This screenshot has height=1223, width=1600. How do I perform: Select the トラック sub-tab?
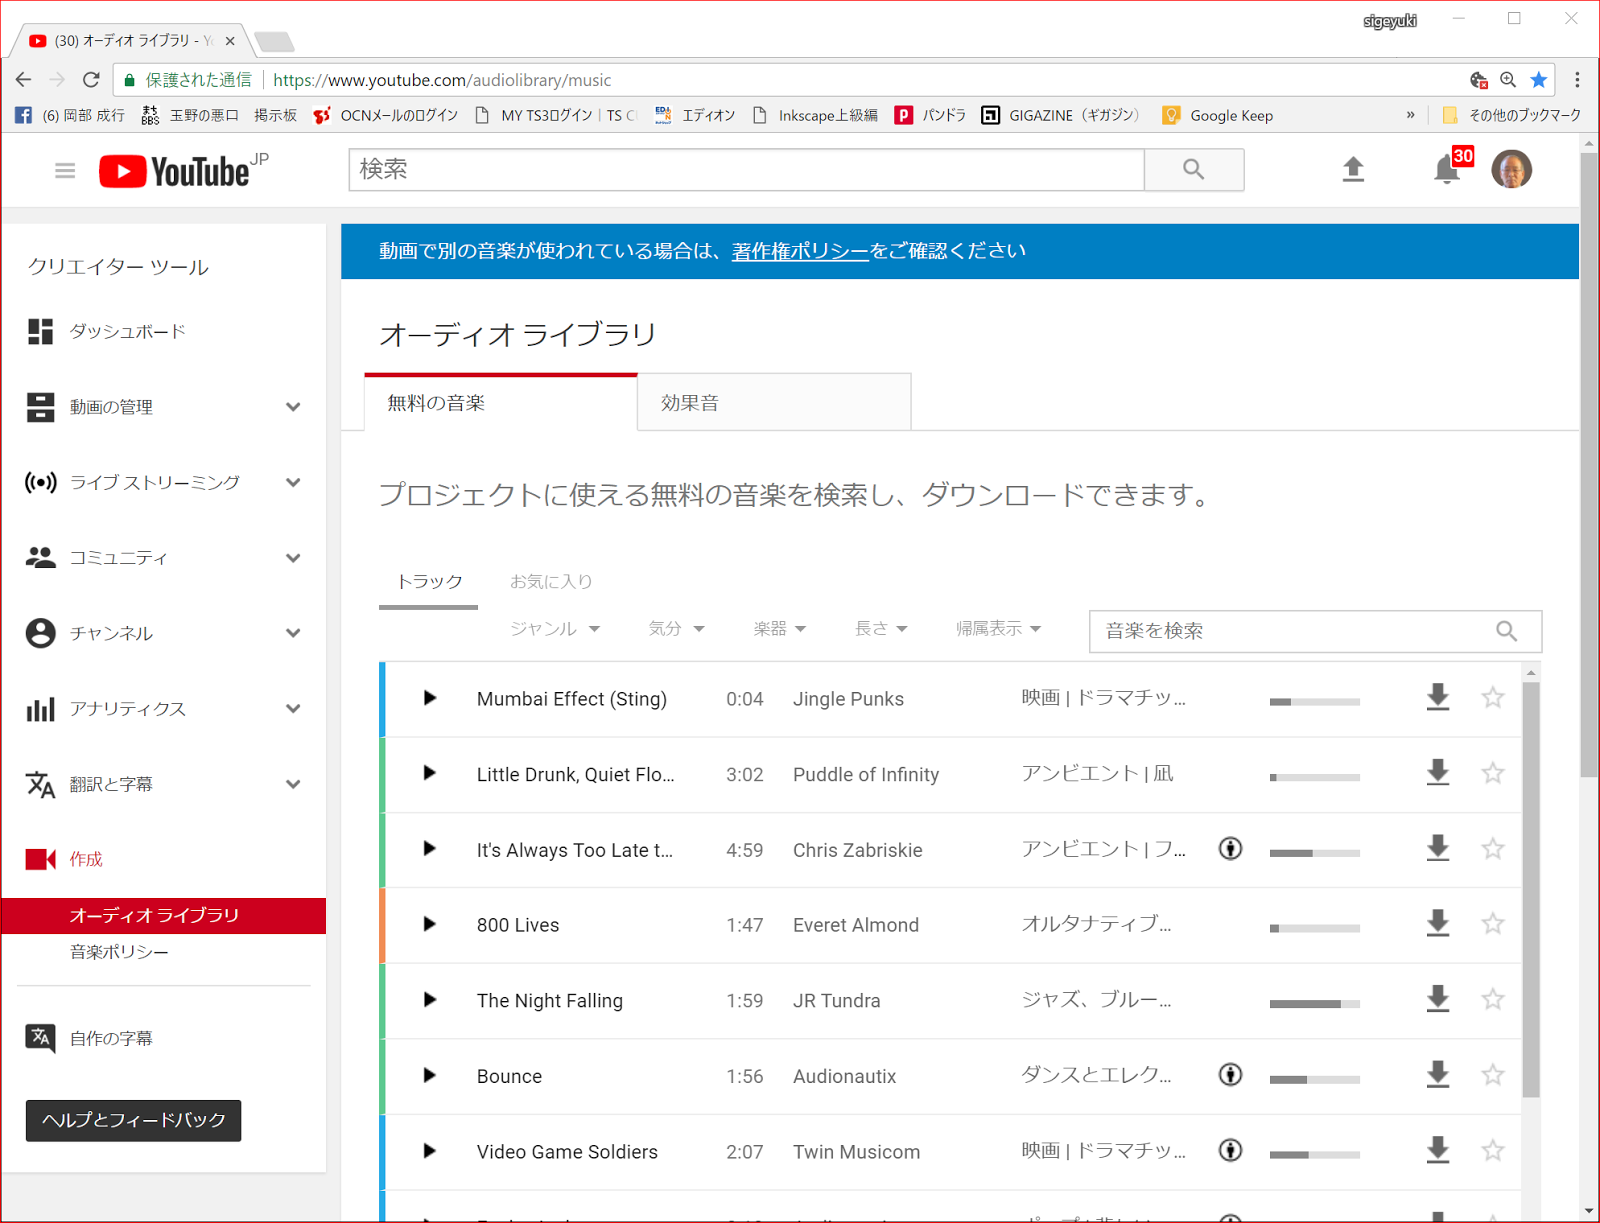[429, 582]
